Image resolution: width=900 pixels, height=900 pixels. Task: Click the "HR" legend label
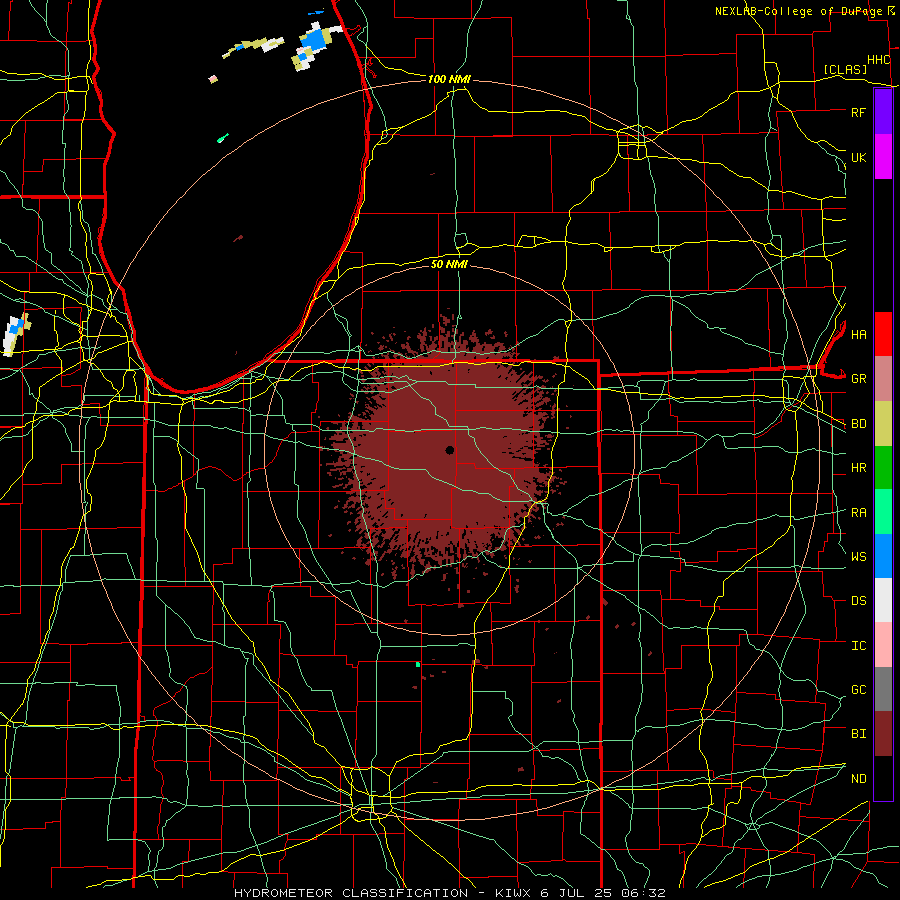click(x=858, y=468)
